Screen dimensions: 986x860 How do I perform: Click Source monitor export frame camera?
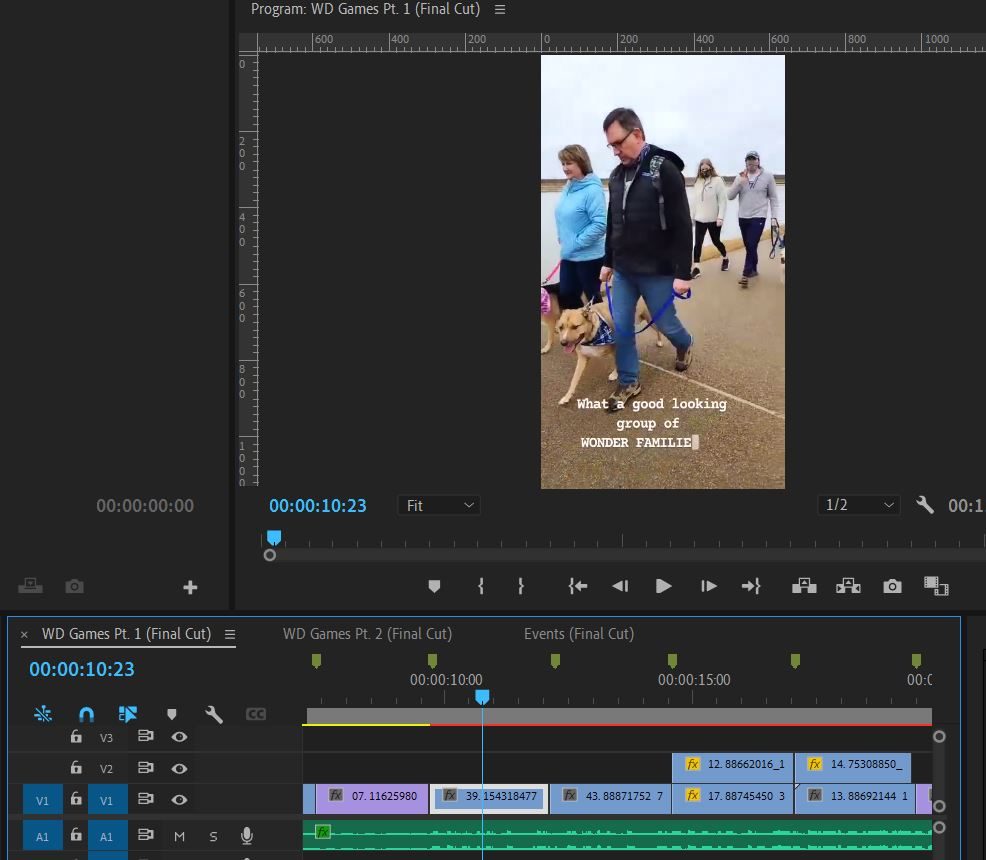pyautogui.click(x=74, y=587)
